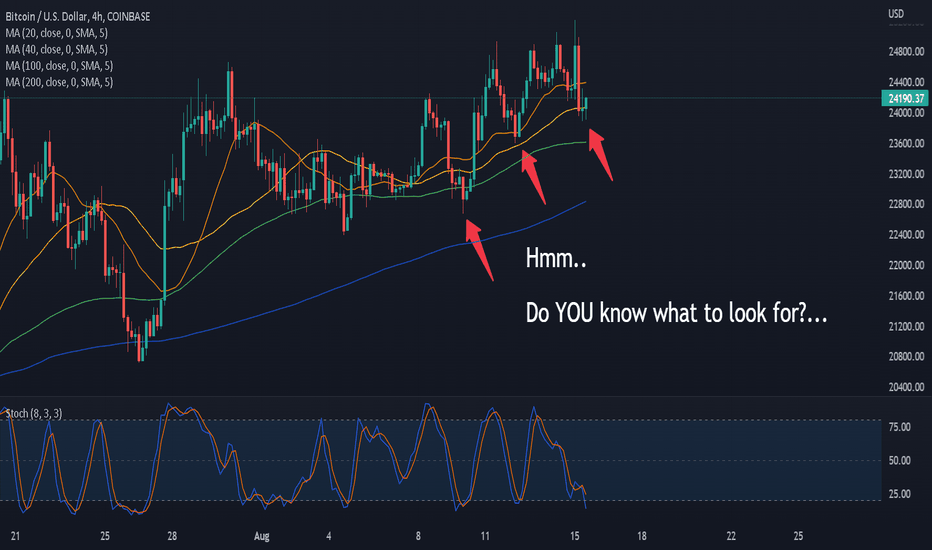Click the 8 date on time axis

pyautogui.click(x=418, y=536)
